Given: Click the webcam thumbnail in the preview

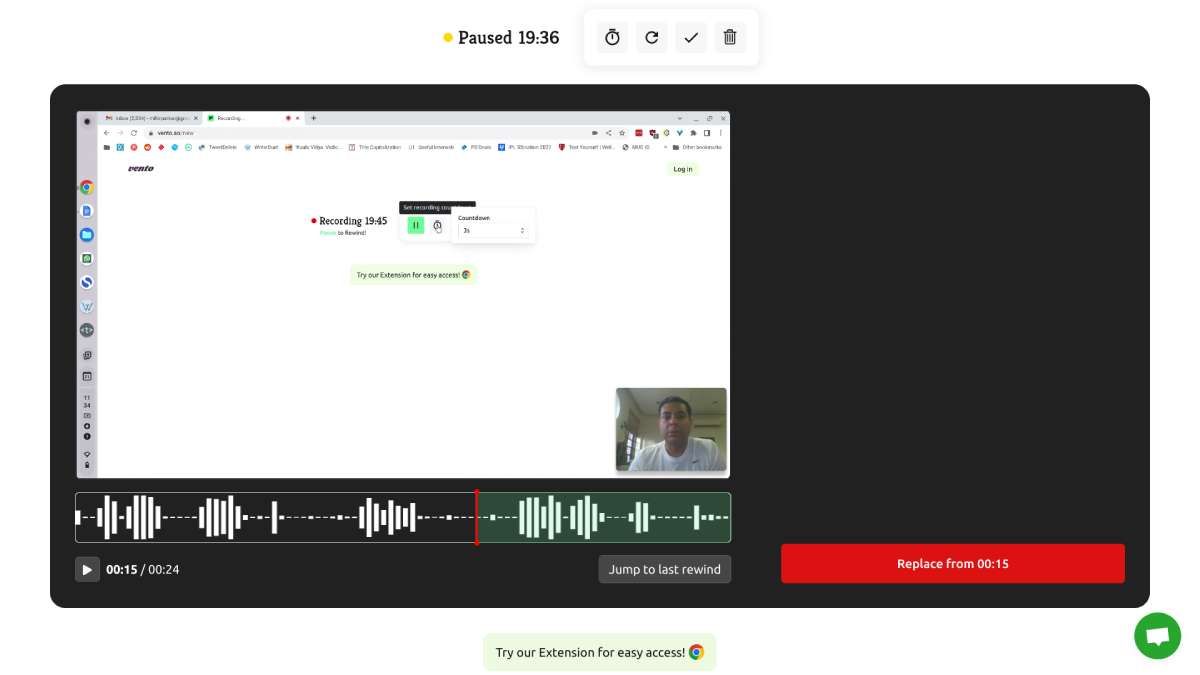Looking at the screenshot, I should coord(671,429).
